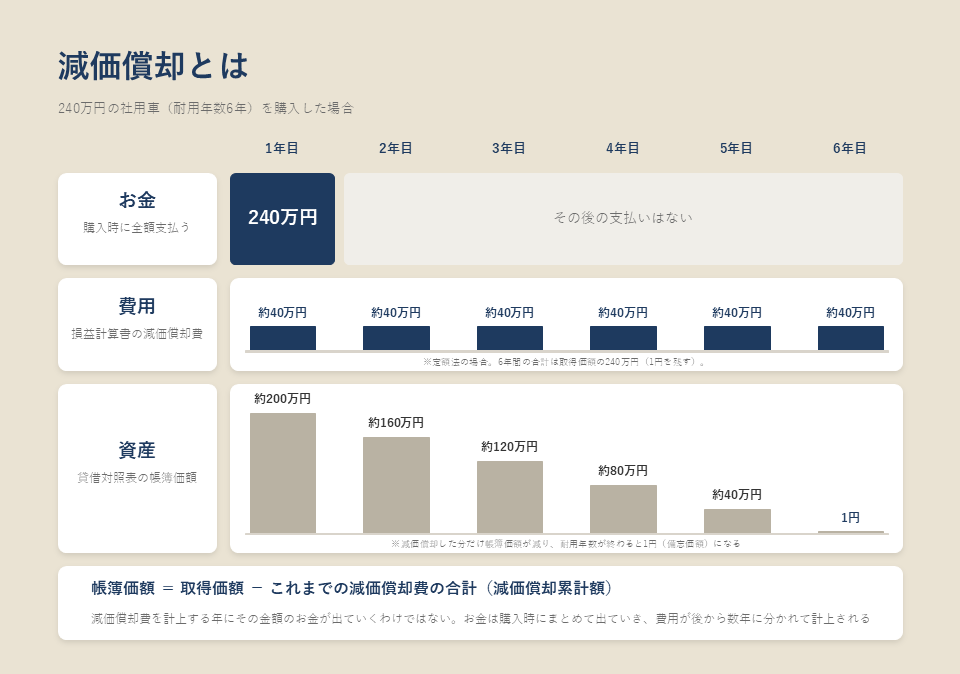
Task: Click the 約120万円 asset label
Action: [x=509, y=447]
